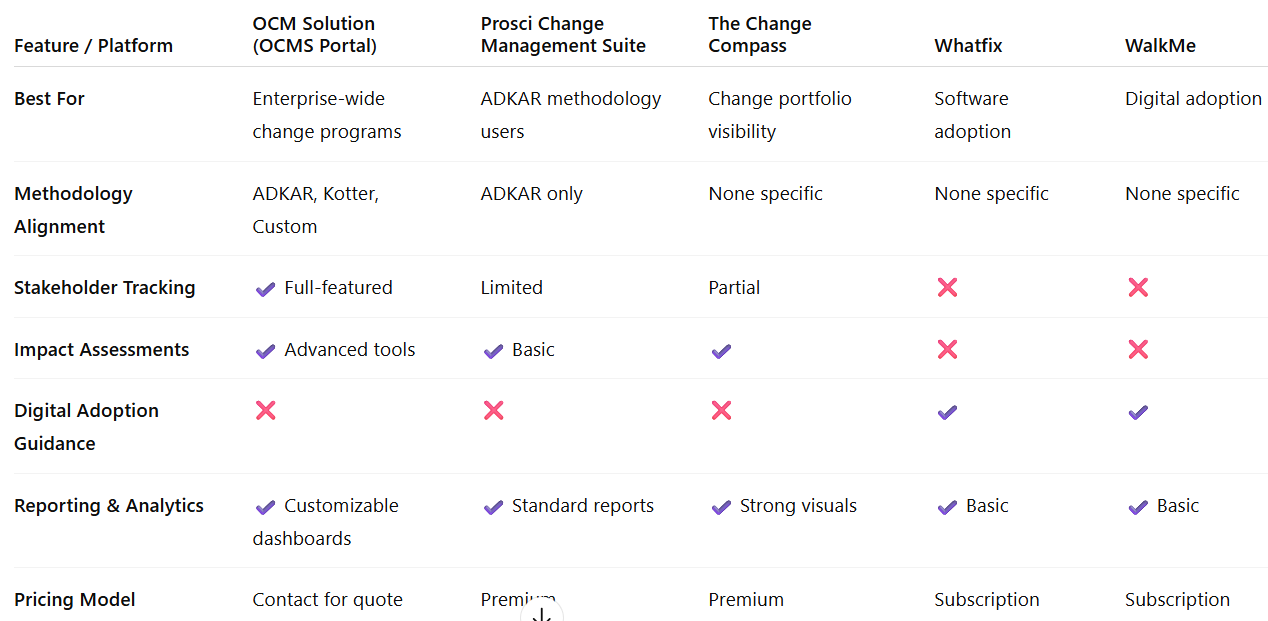This screenshot has width=1268, height=621.
Task: Click the Whatfix Digital Adoption Guidance checkmark
Action: tap(947, 412)
